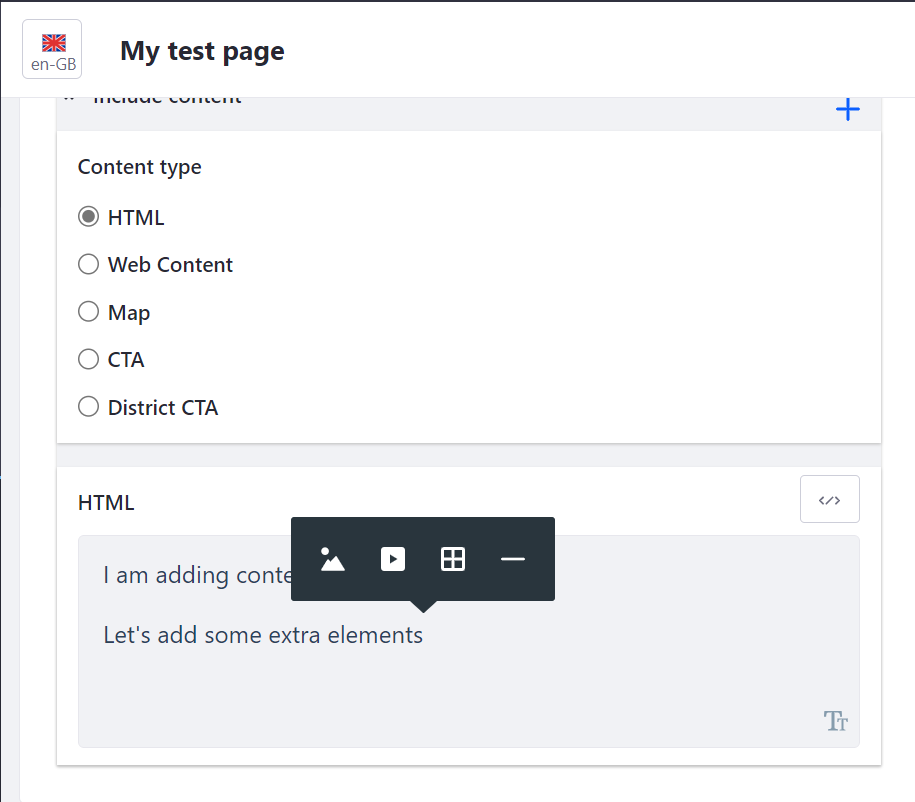
Task: Select the HTML content type
Action: pyautogui.click(x=88, y=216)
